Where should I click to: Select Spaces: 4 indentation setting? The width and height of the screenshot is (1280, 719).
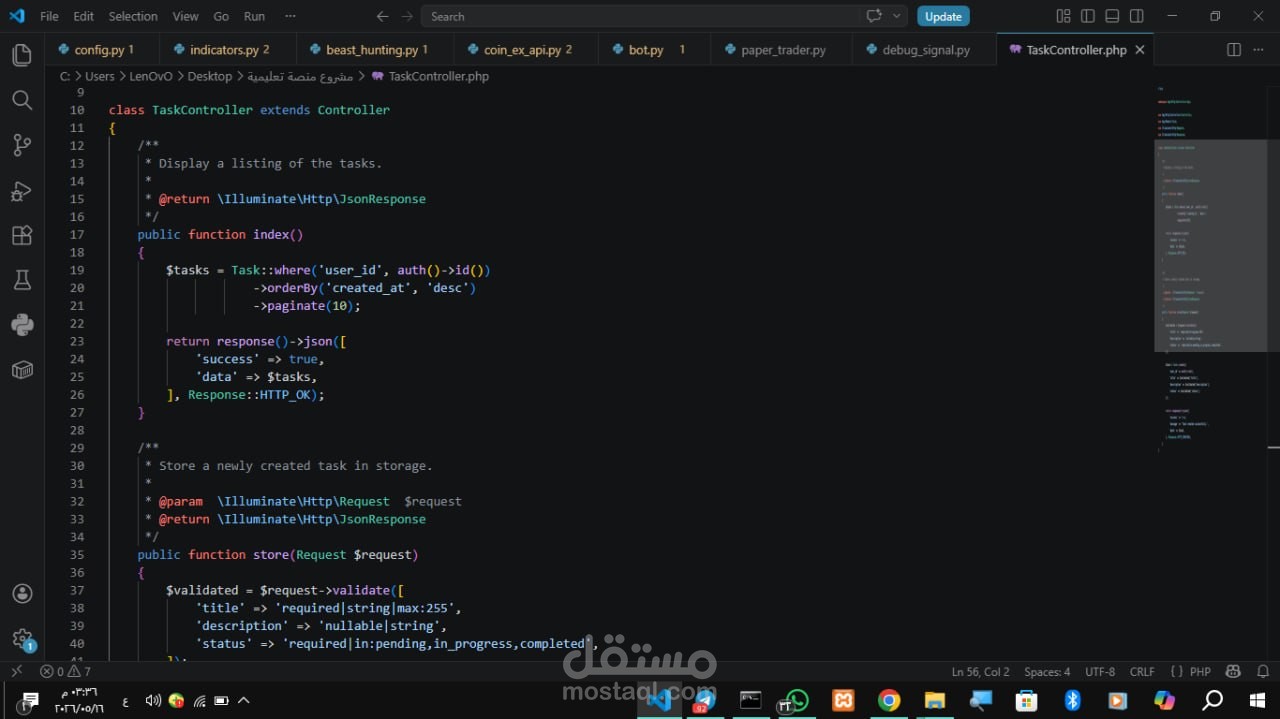[x=1047, y=672]
